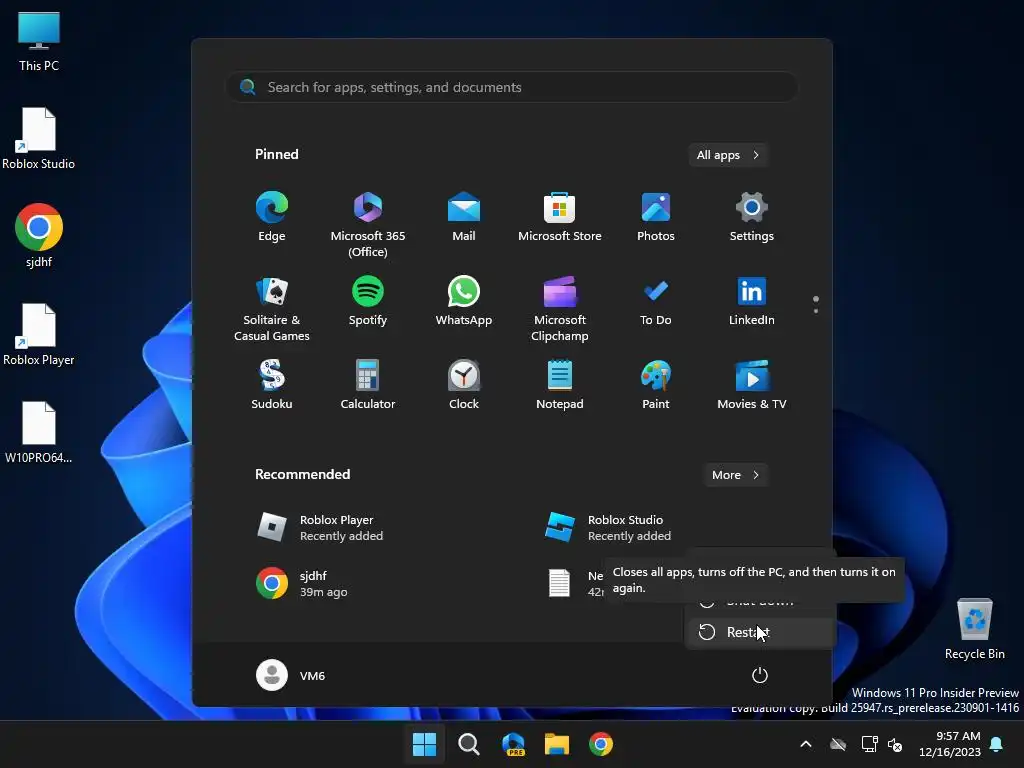Click the network tray icon
Screen dimensions: 1024x768
pyautogui.click(x=869, y=744)
